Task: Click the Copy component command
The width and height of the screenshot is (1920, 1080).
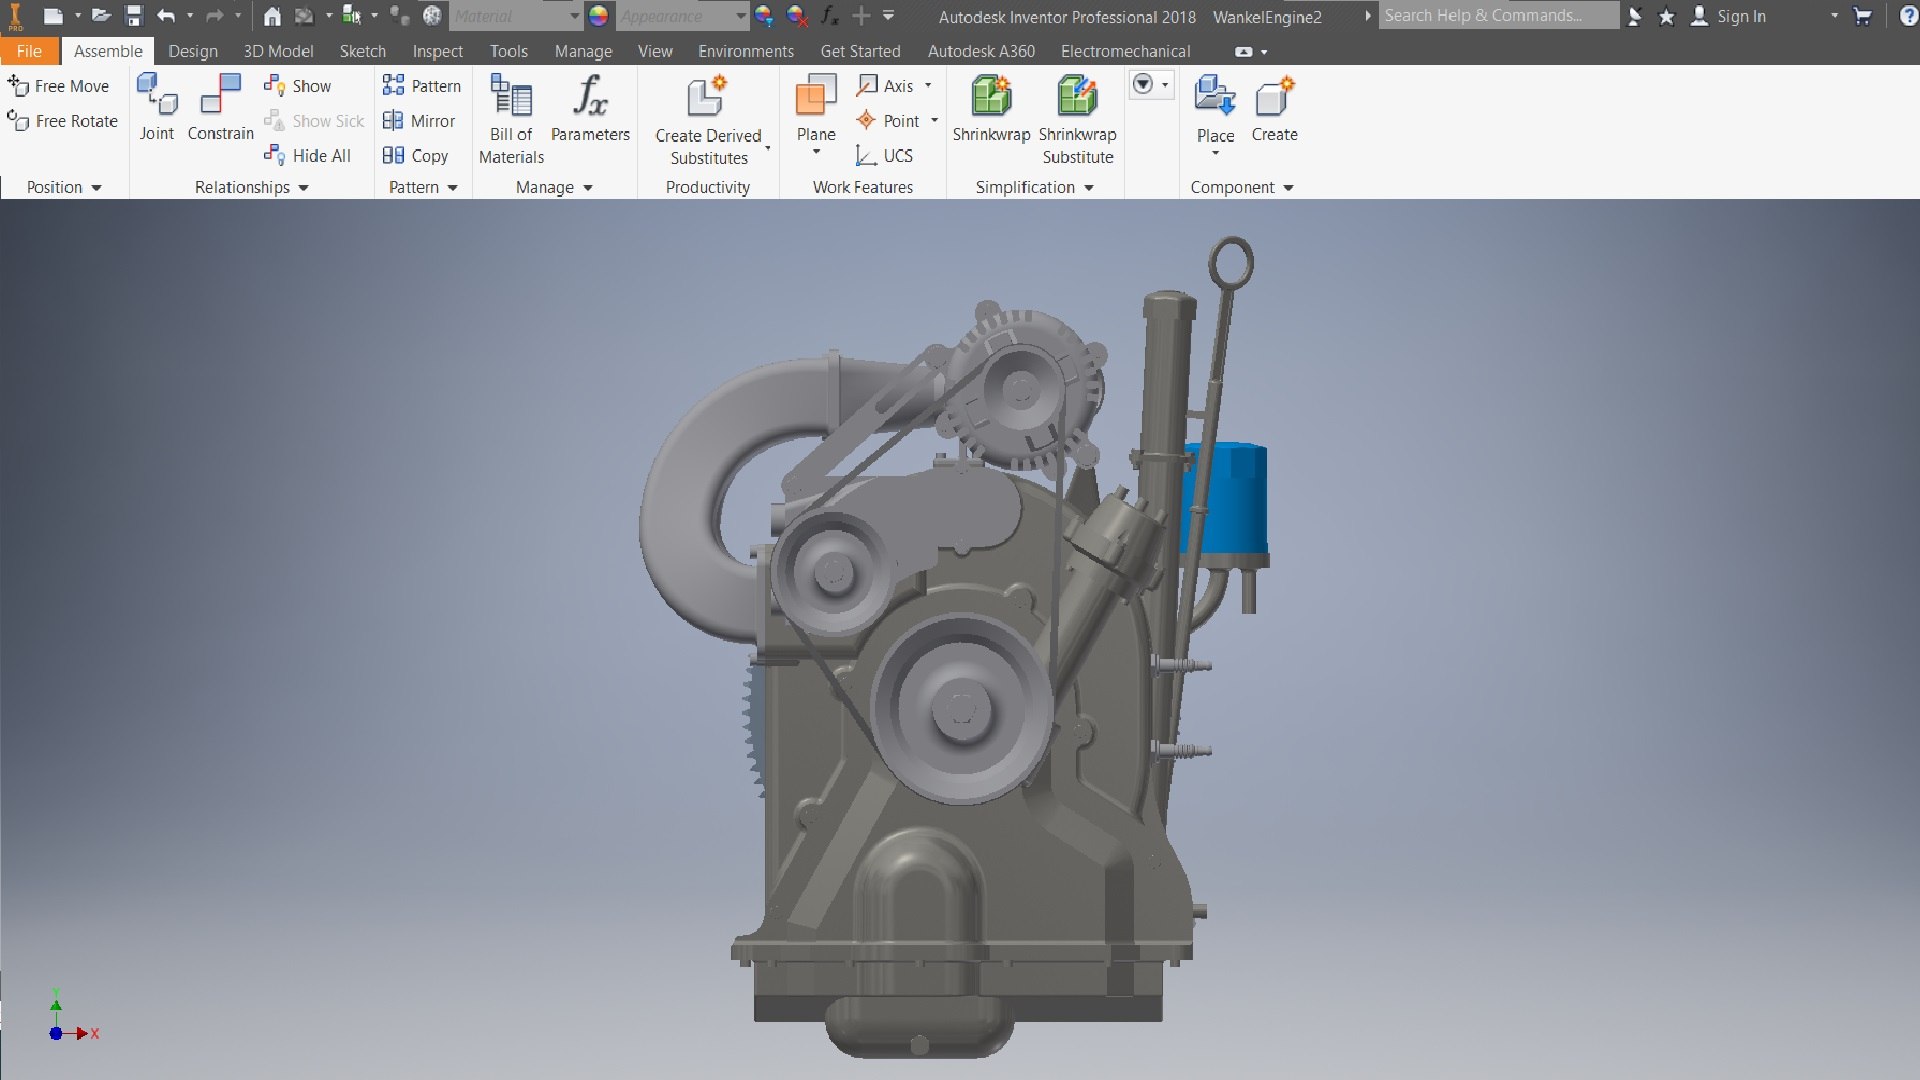Action: [x=415, y=156]
